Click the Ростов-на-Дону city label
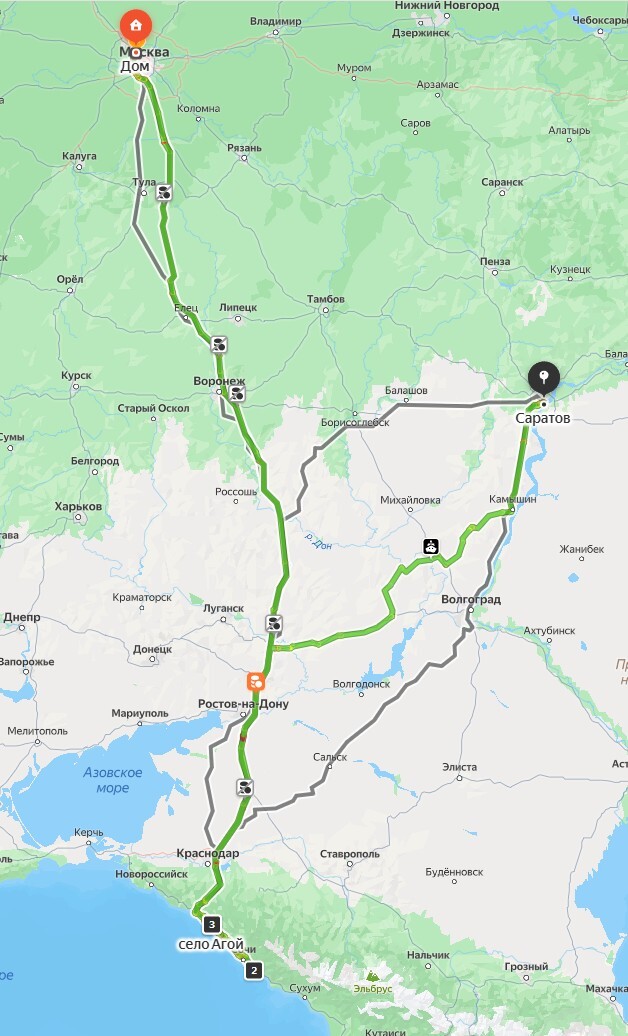Viewport: 628px width, 1036px height. pyautogui.click(x=243, y=704)
